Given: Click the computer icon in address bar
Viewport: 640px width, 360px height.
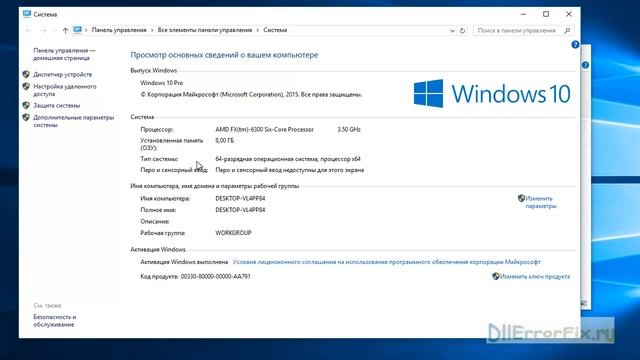Looking at the screenshot, I should tap(78, 30).
